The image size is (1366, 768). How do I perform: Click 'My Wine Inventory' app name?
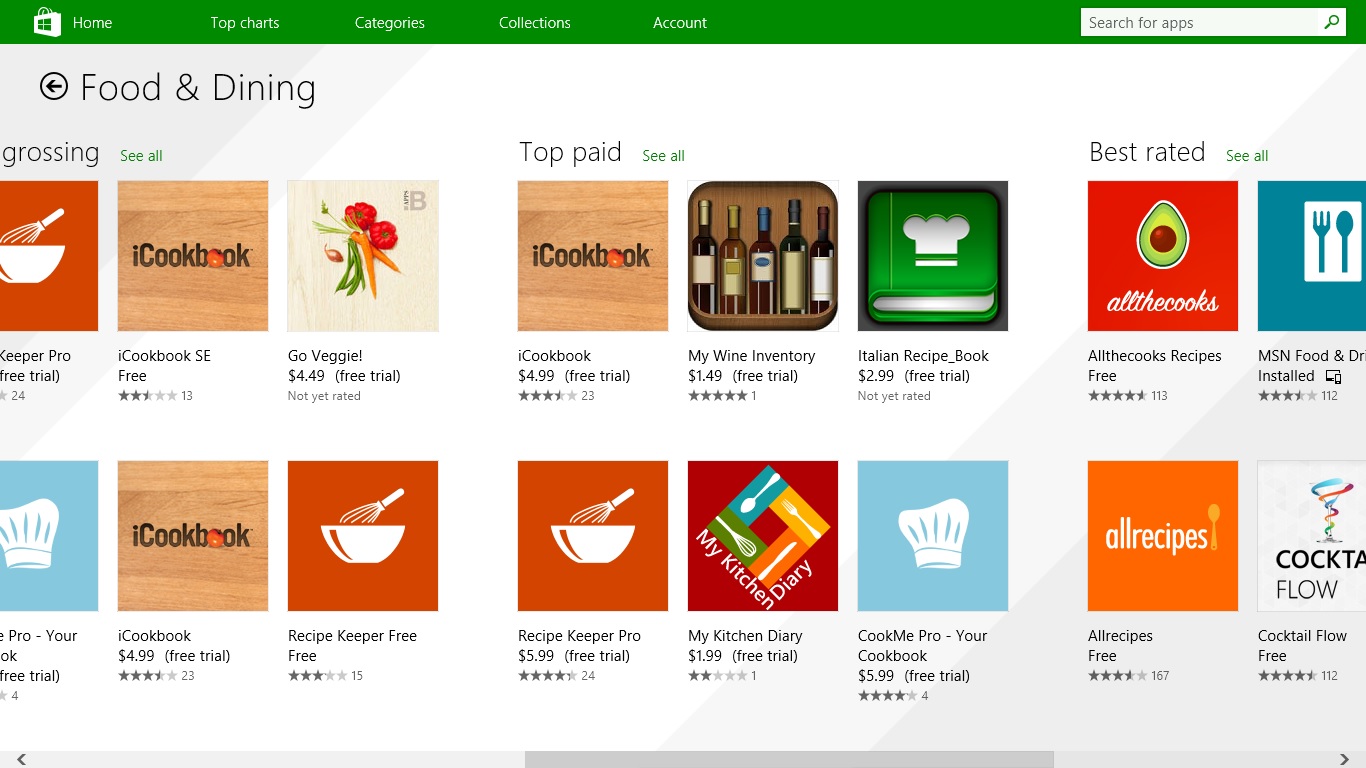pos(751,356)
